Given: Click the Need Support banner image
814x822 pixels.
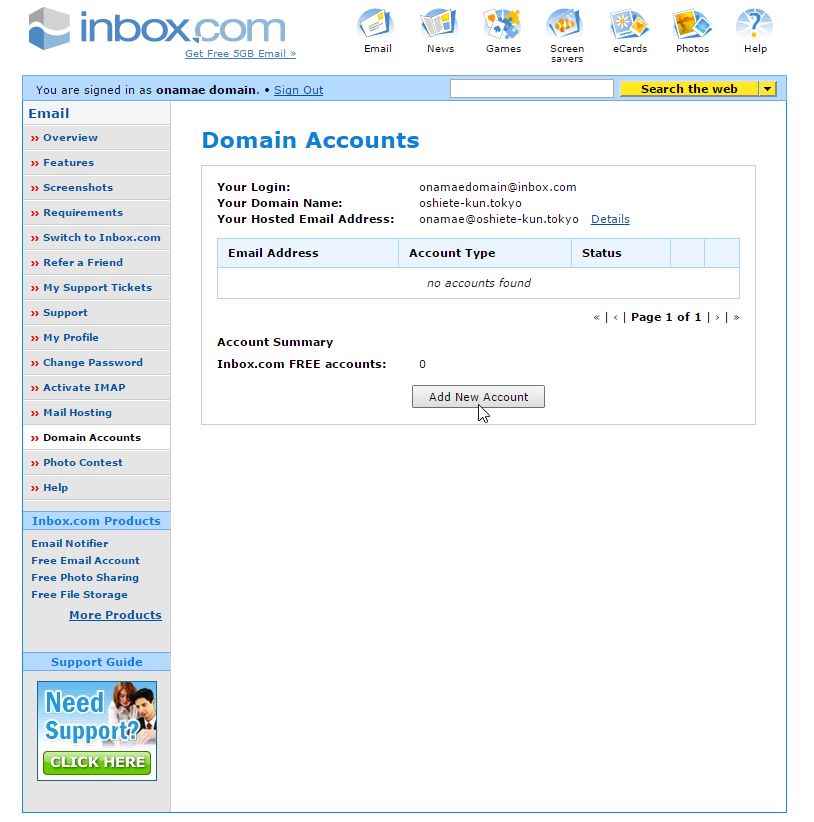Looking at the screenshot, I should (x=97, y=731).
